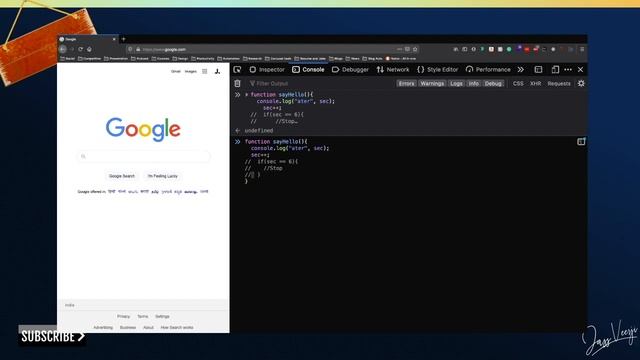The image size is (640, 360).
Task: Select the Google browser tab
Action: tap(87, 39)
